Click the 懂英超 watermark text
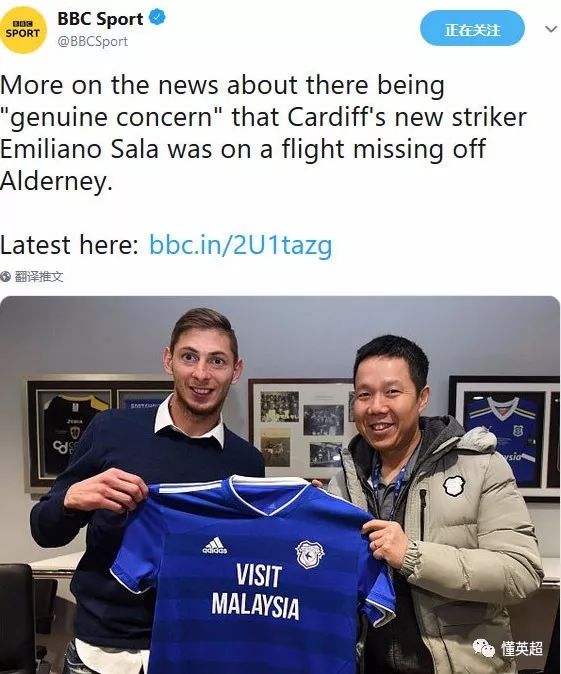Screen dimensions: 561x674 [521, 648]
